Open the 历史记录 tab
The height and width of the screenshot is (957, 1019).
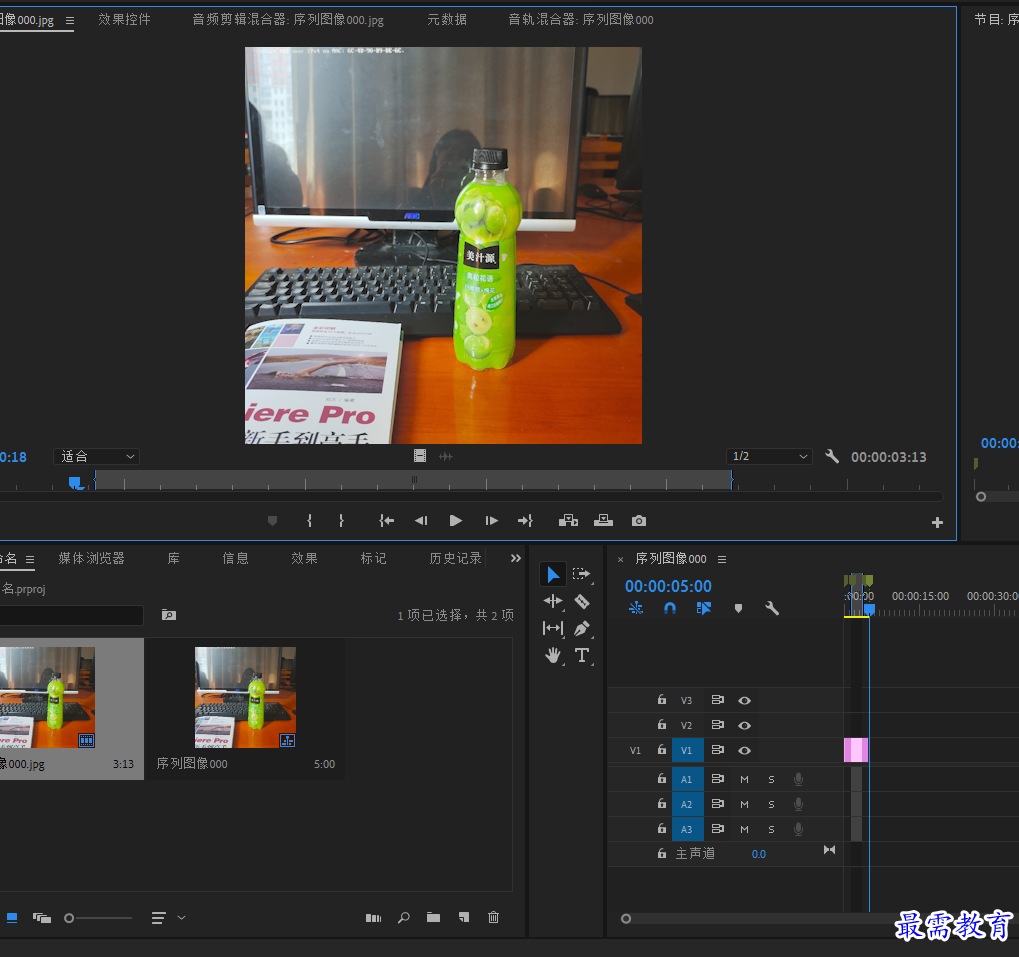[456, 558]
